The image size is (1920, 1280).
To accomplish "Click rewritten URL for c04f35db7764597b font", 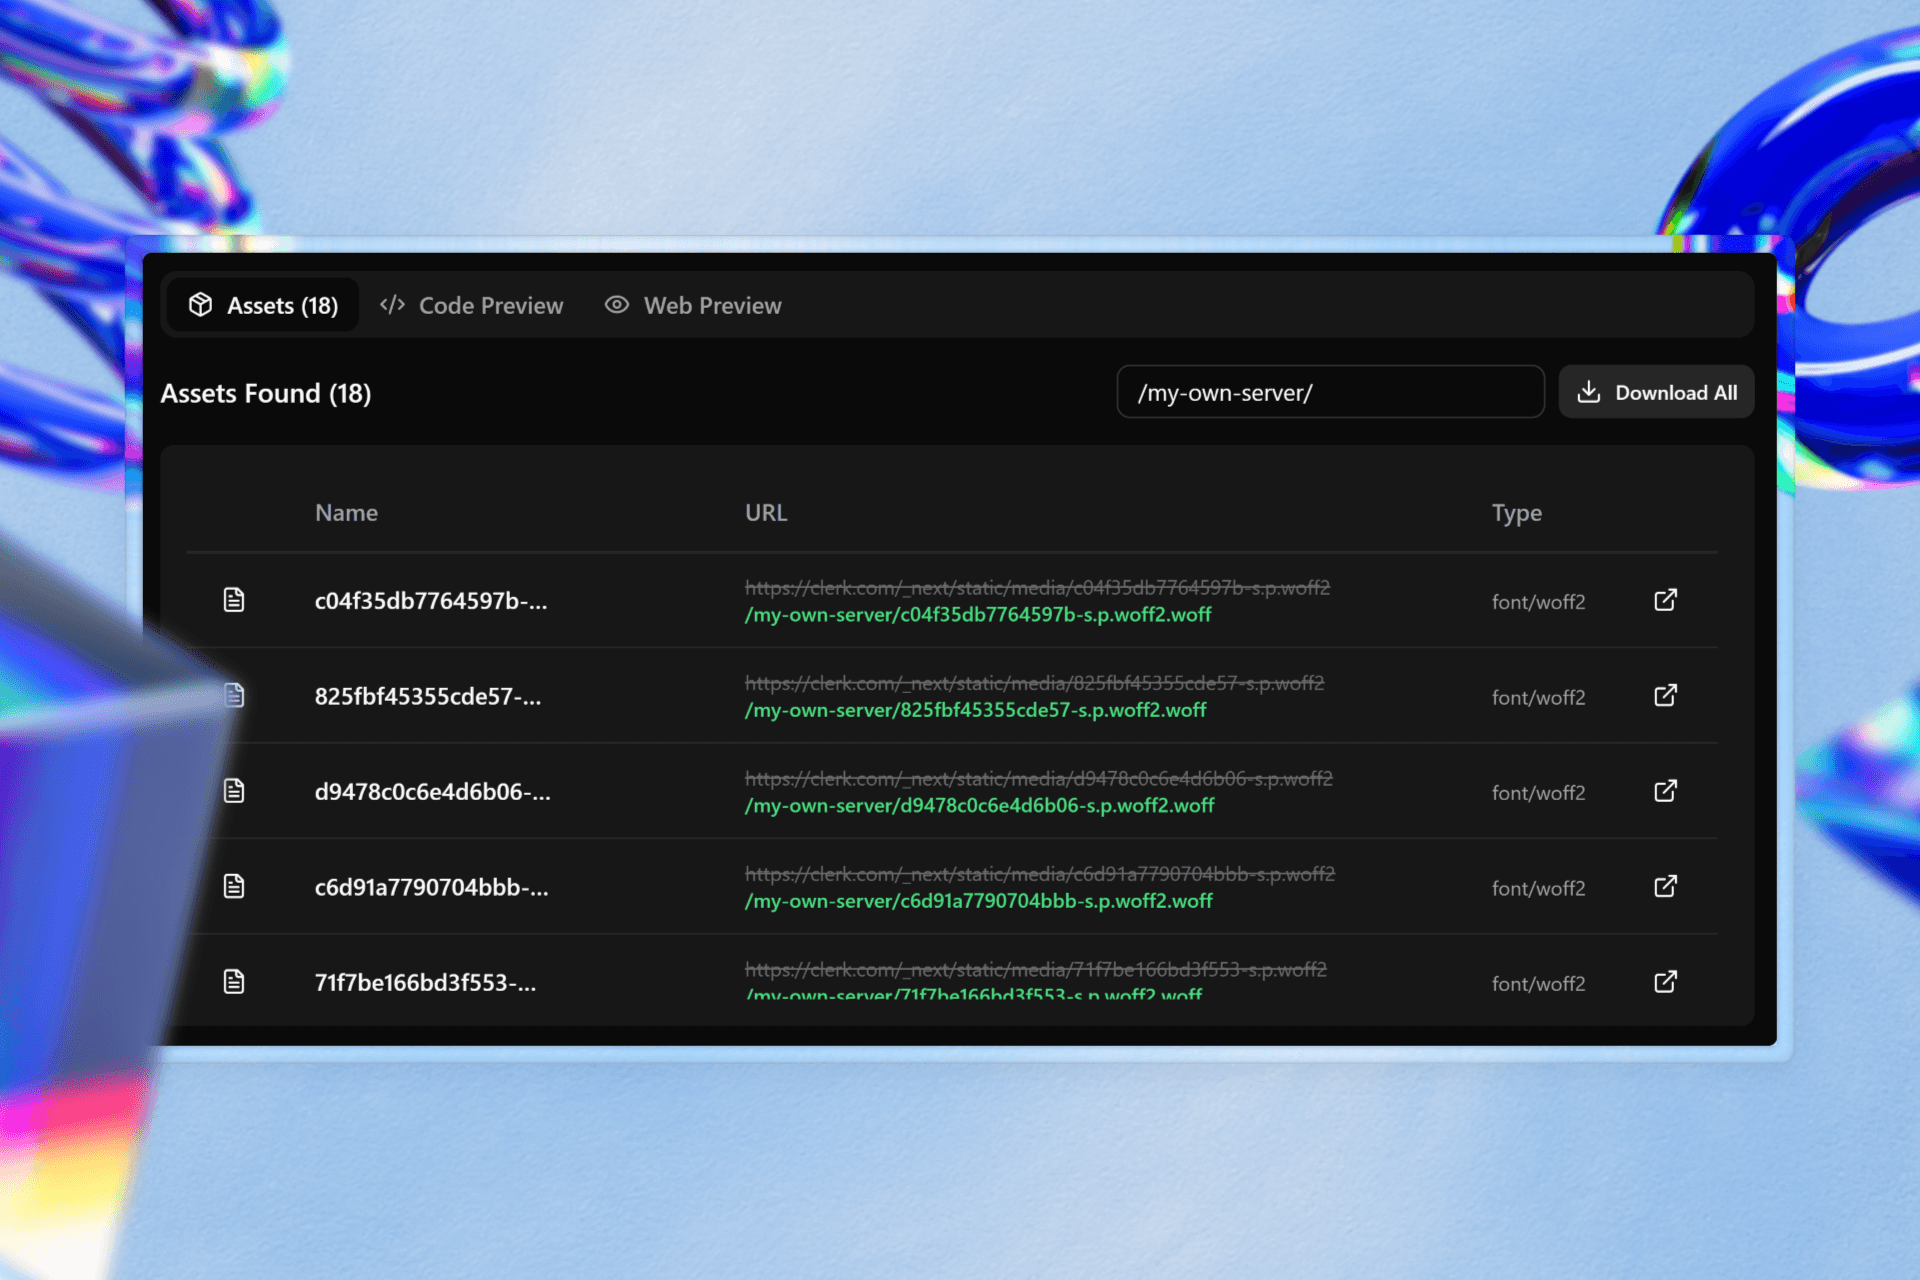I will [978, 615].
